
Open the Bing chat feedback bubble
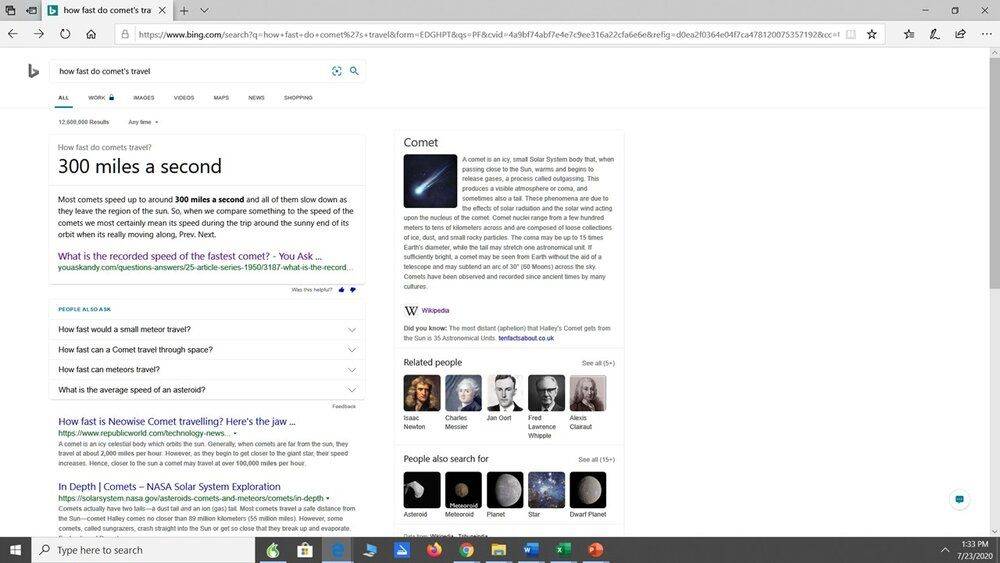[959, 499]
